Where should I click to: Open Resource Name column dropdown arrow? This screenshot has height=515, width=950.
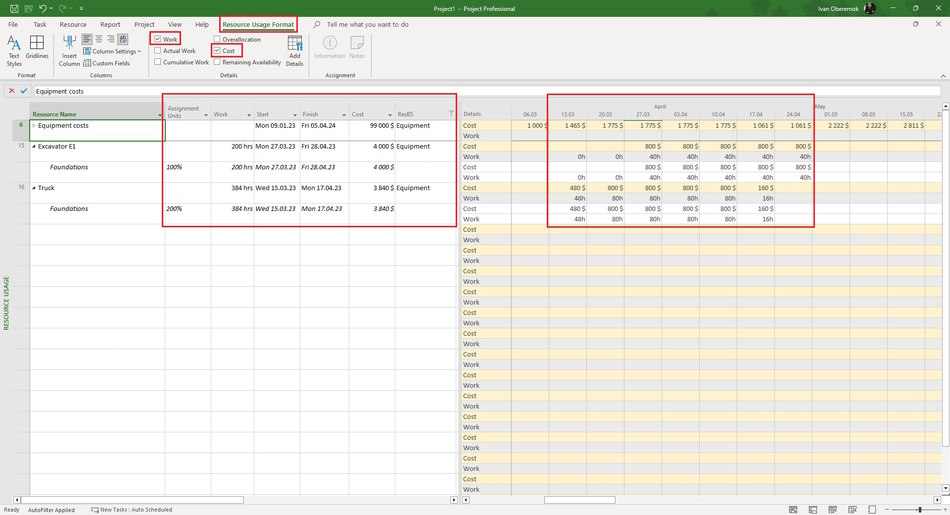coord(160,115)
